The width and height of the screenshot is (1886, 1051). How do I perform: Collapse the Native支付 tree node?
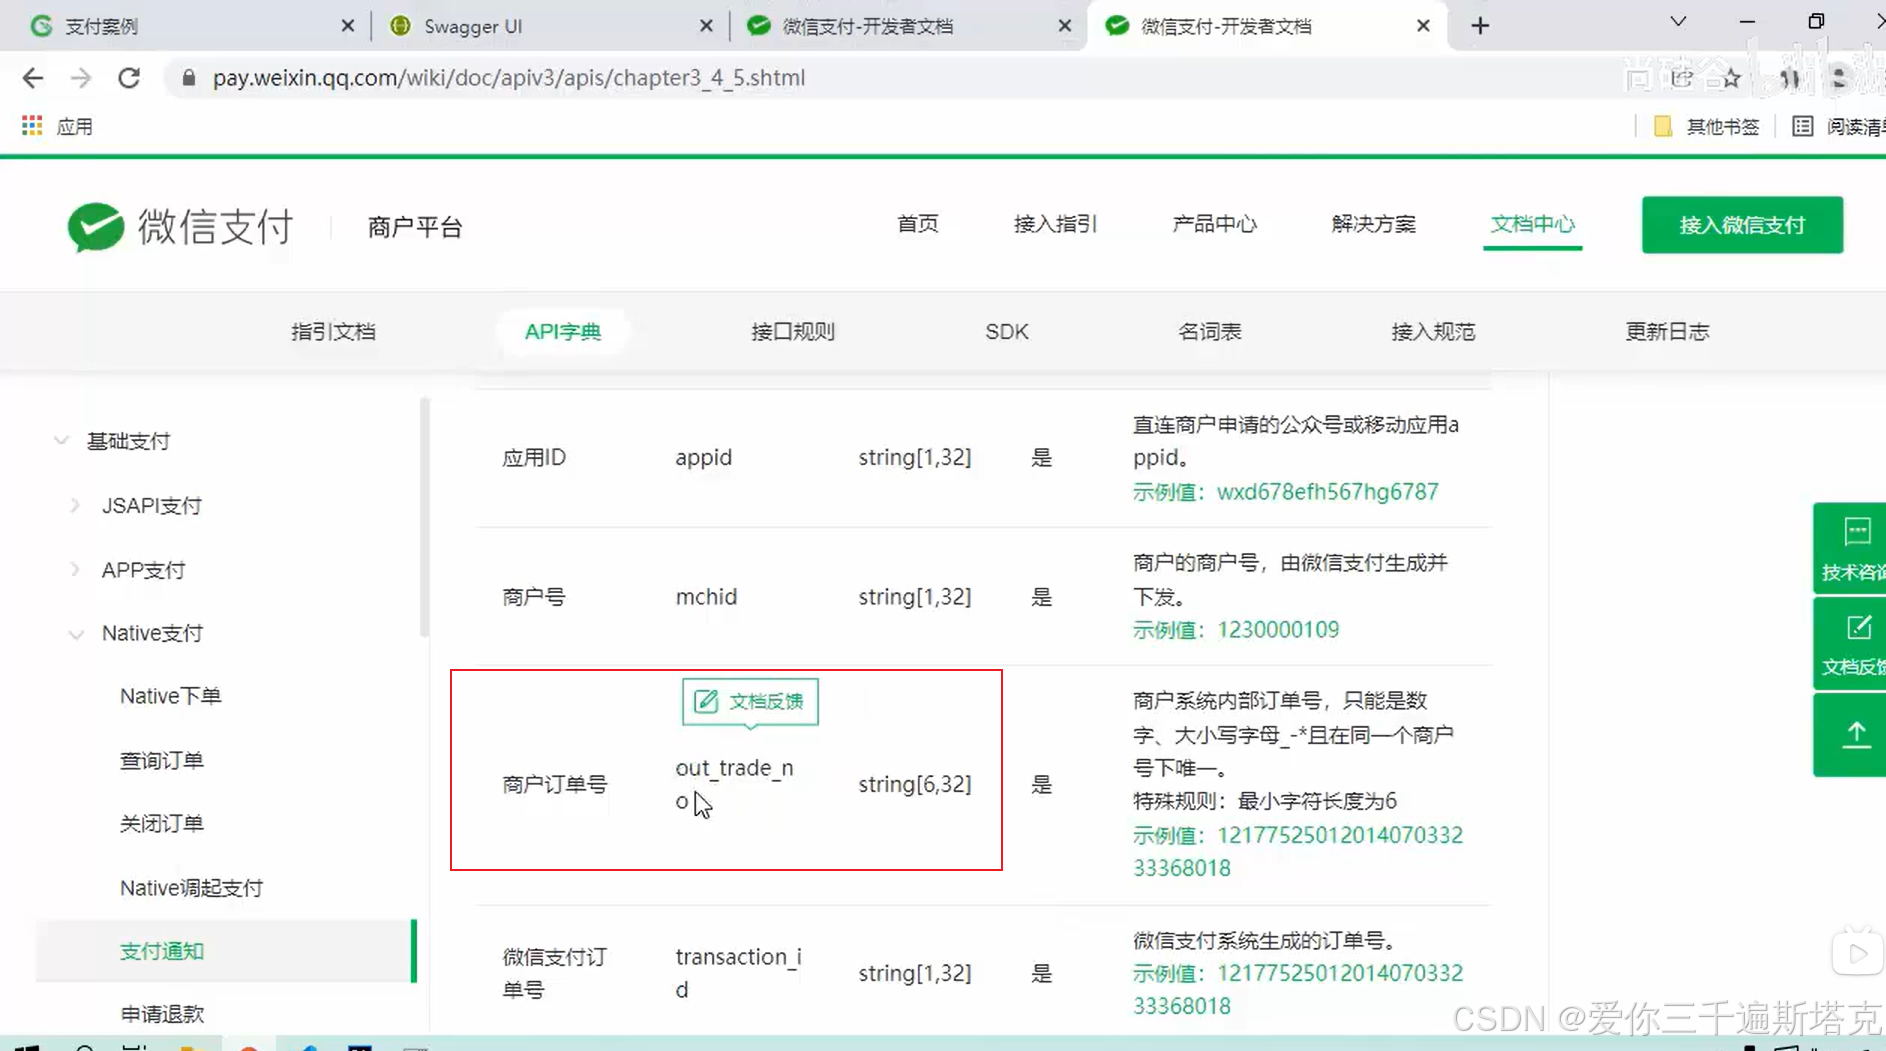(76, 634)
